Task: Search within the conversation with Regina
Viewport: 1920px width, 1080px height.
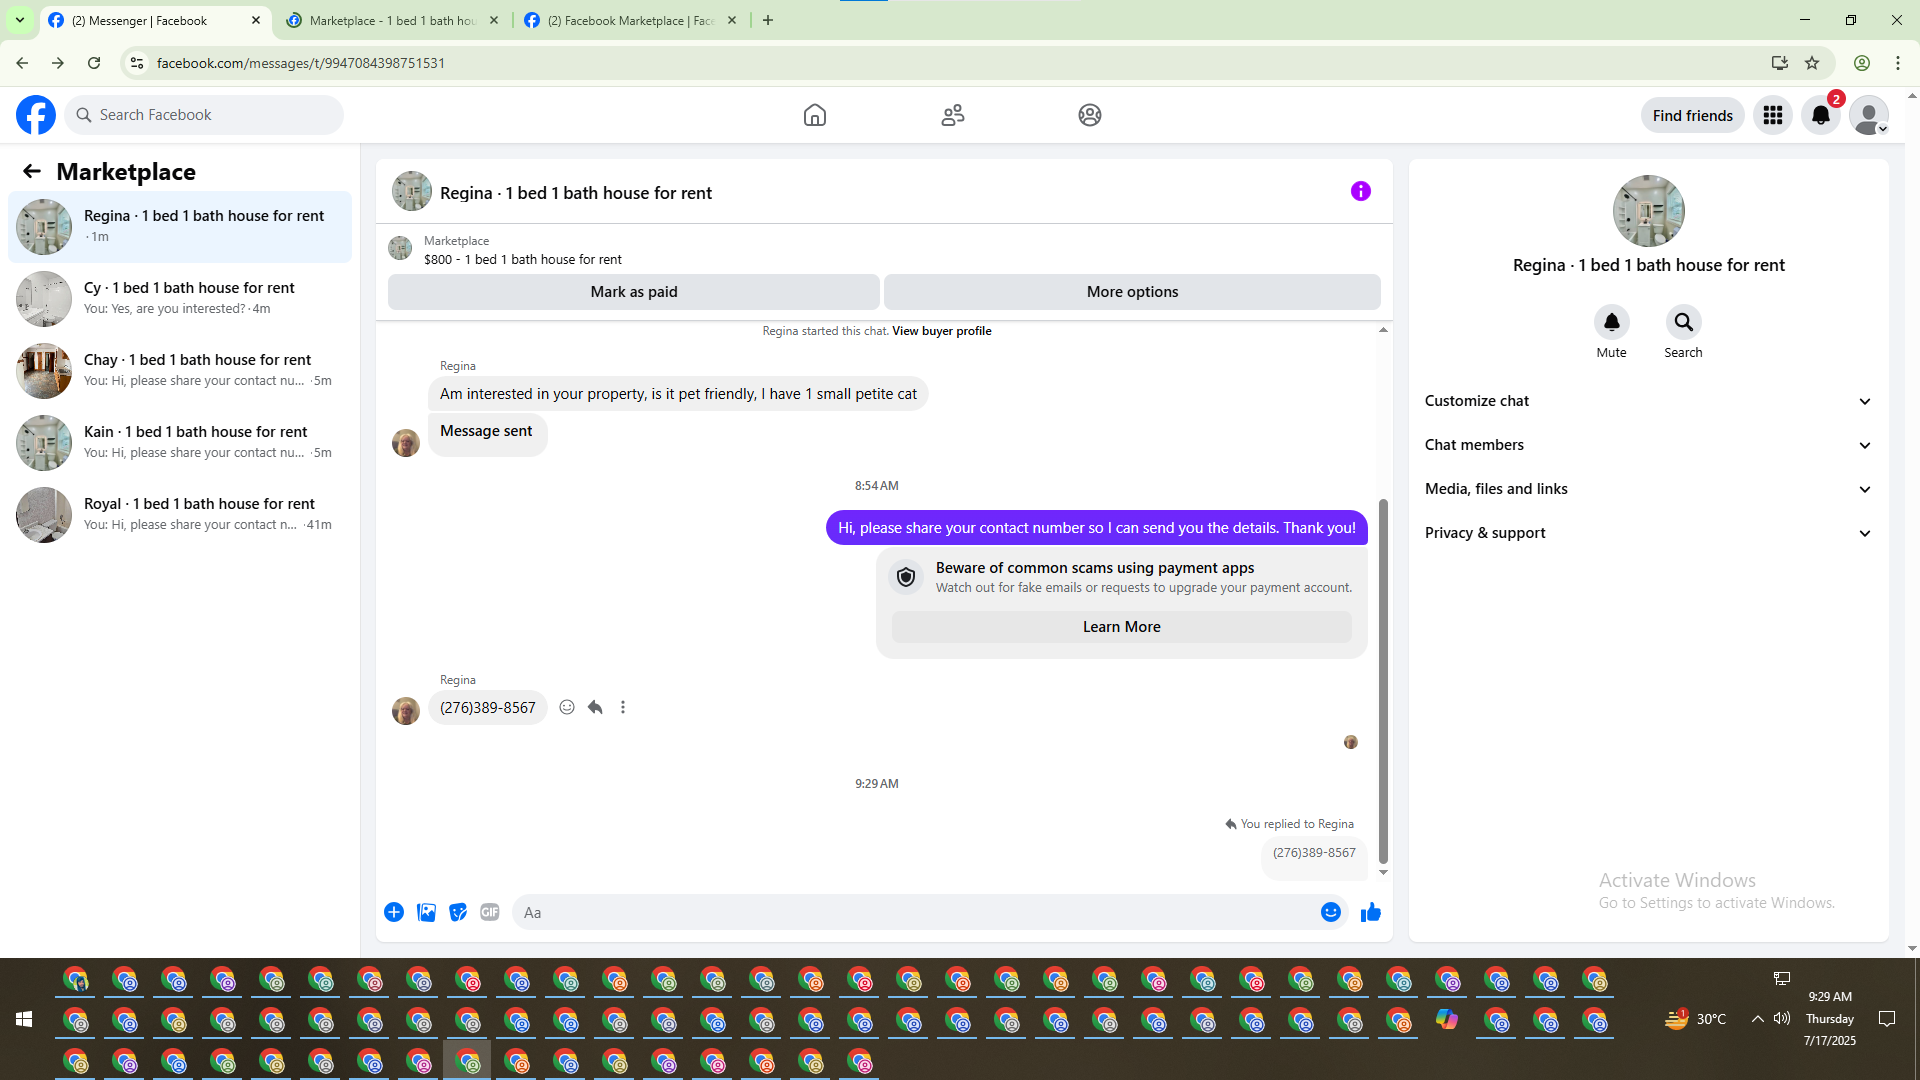Action: tap(1684, 322)
